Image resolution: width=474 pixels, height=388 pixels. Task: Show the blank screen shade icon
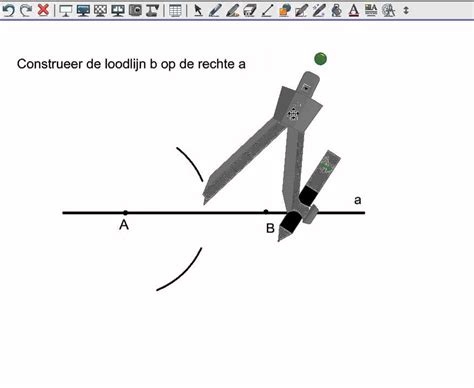[66, 11]
